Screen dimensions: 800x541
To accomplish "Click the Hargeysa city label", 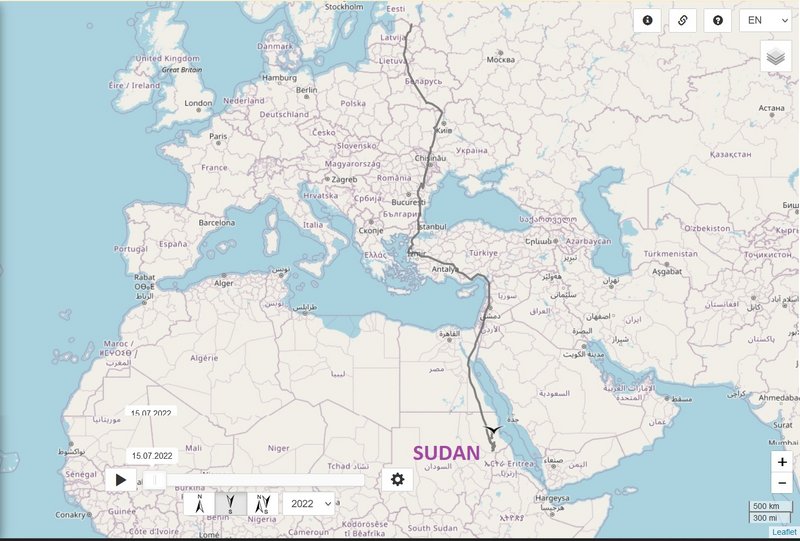I will coord(552,498).
